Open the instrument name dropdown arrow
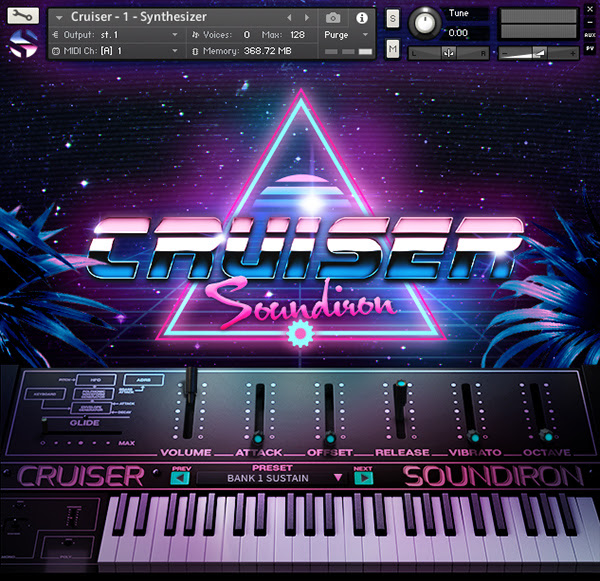The width and height of the screenshot is (600, 581). click(x=59, y=18)
